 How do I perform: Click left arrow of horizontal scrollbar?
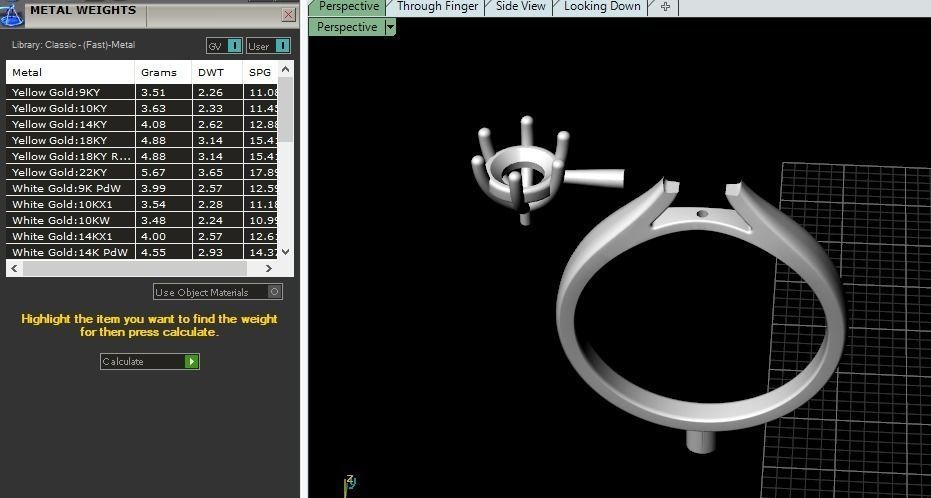point(15,268)
